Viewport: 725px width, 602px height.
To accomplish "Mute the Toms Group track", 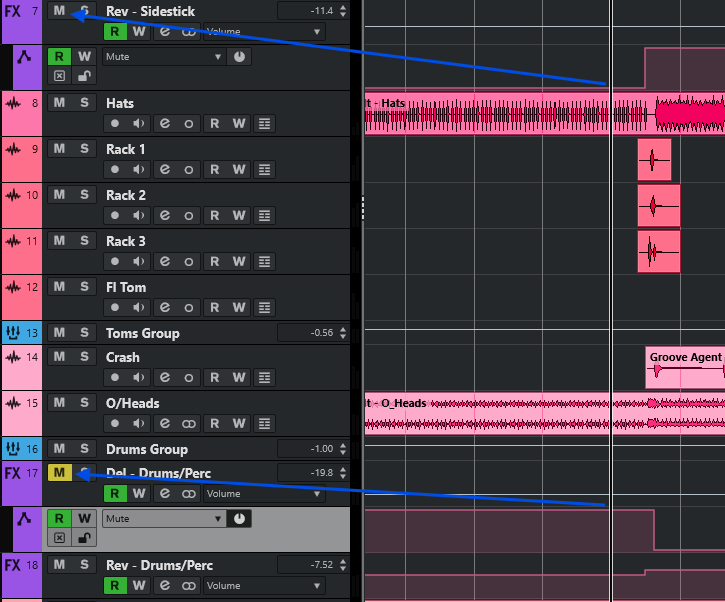I will (x=59, y=332).
